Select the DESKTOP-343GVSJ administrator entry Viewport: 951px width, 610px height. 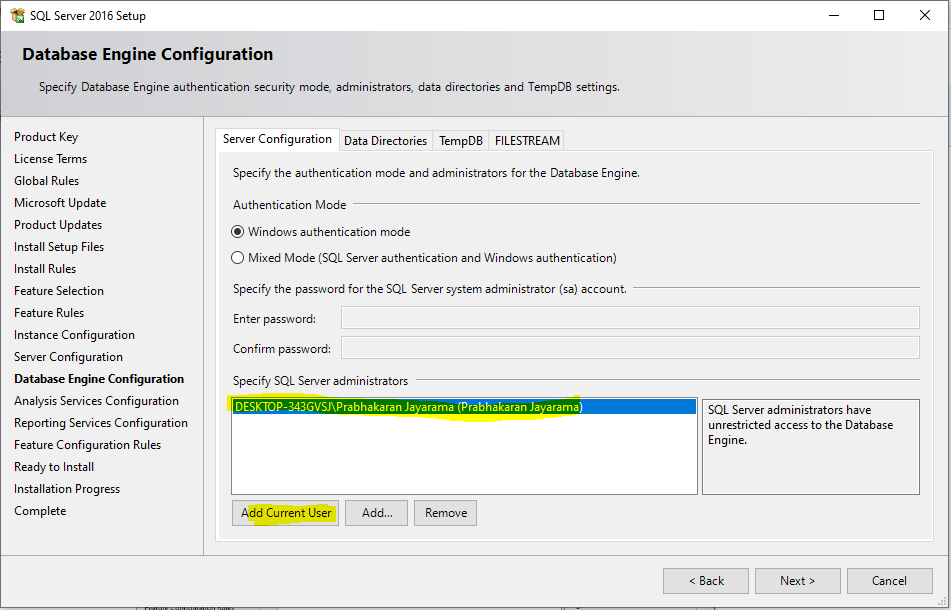464,407
